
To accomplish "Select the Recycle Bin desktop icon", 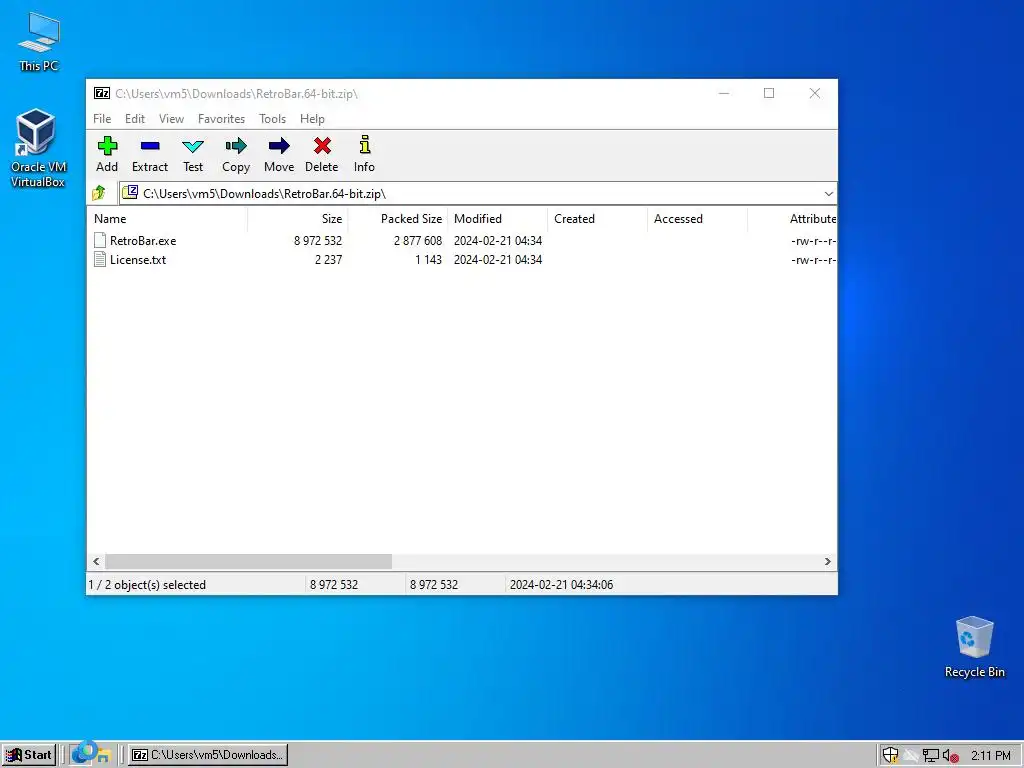I will point(974,647).
